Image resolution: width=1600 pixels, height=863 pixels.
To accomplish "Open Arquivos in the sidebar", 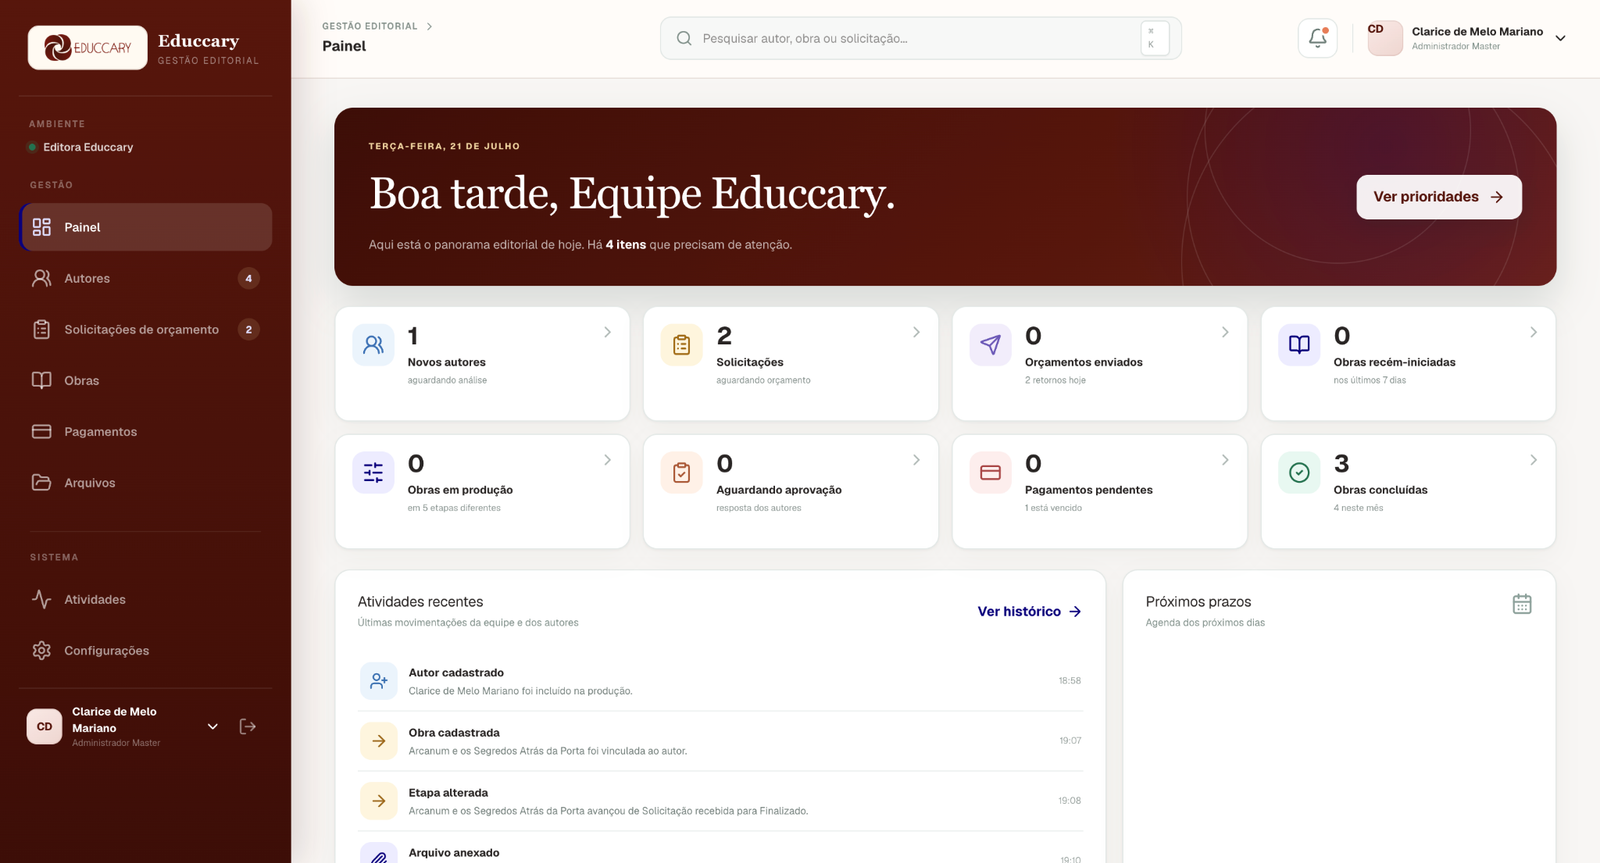I will 146,482.
